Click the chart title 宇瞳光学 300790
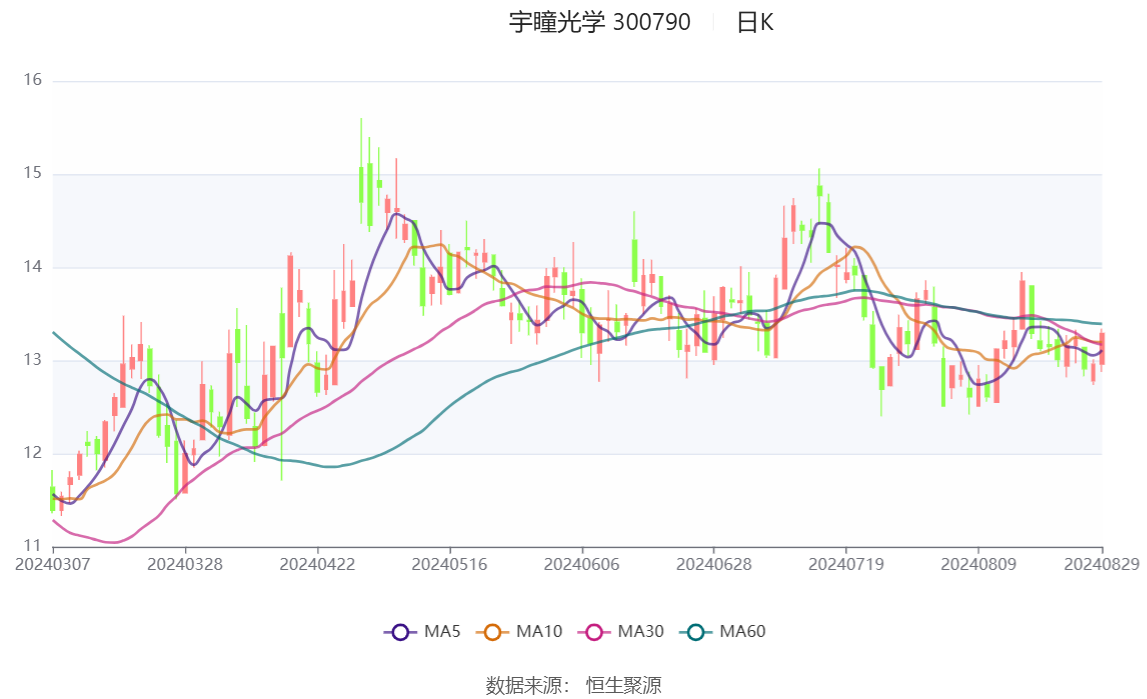 (x=600, y=22)
